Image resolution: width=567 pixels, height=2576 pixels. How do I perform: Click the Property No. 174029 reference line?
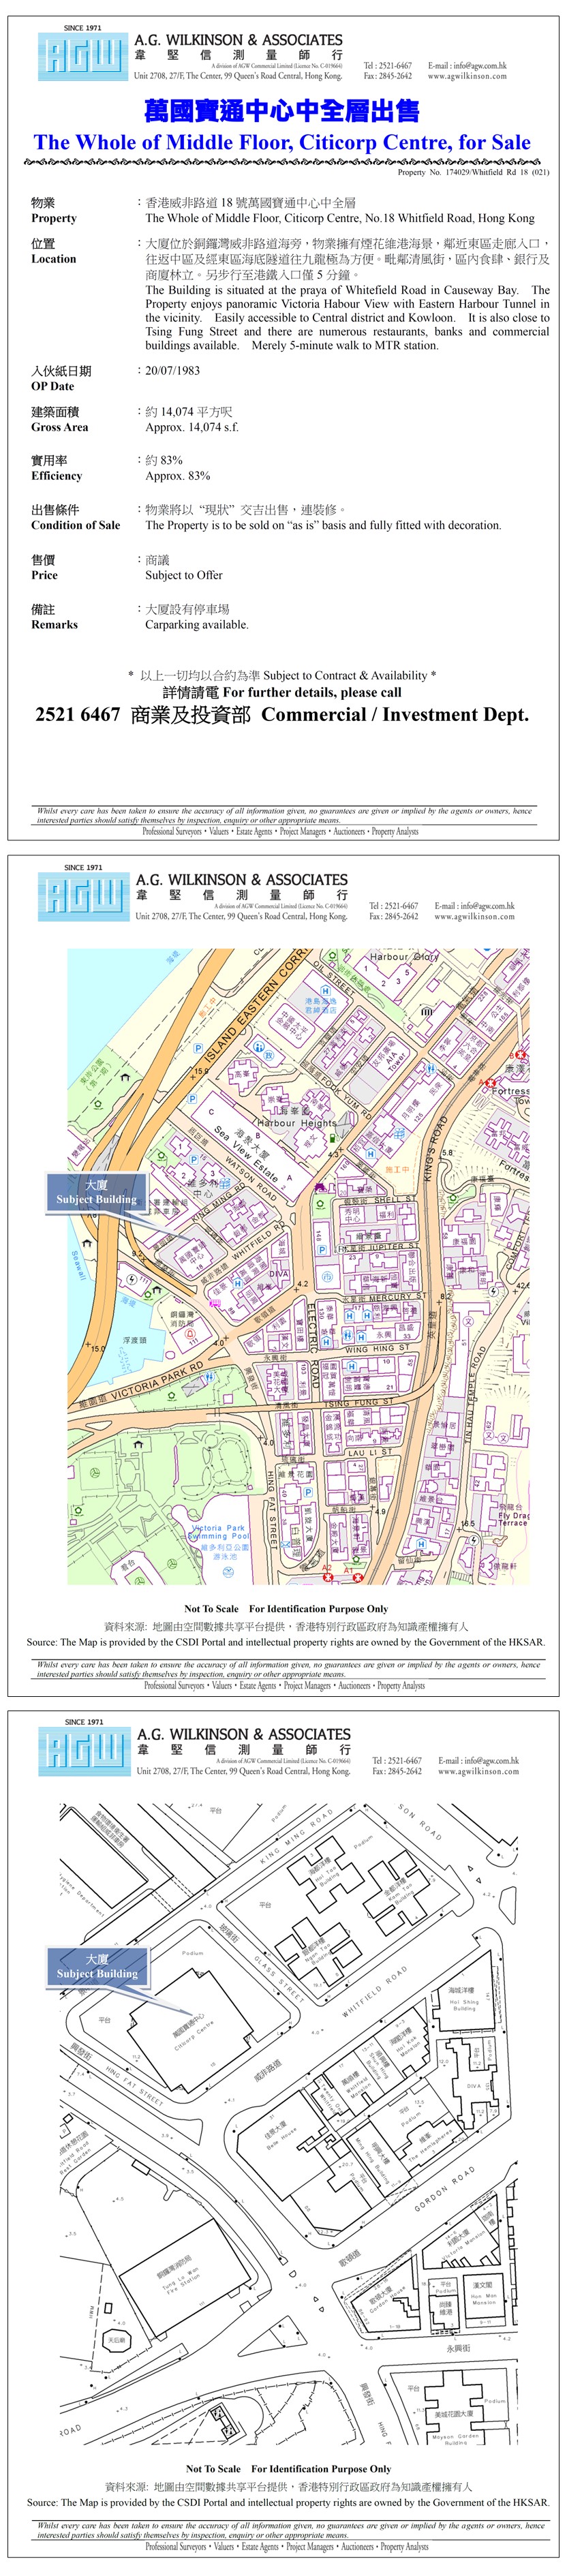(x=473, y=172)
